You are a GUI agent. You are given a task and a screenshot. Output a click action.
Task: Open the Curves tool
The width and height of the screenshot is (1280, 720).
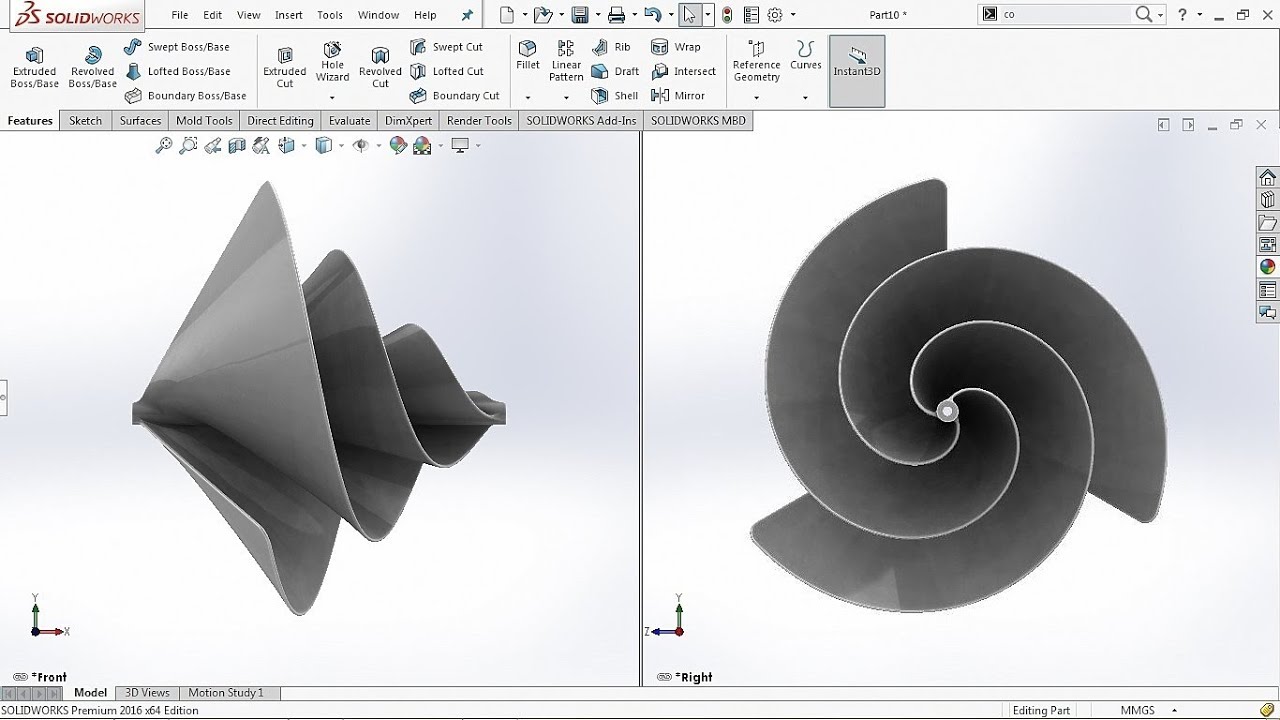click(805, 55)
